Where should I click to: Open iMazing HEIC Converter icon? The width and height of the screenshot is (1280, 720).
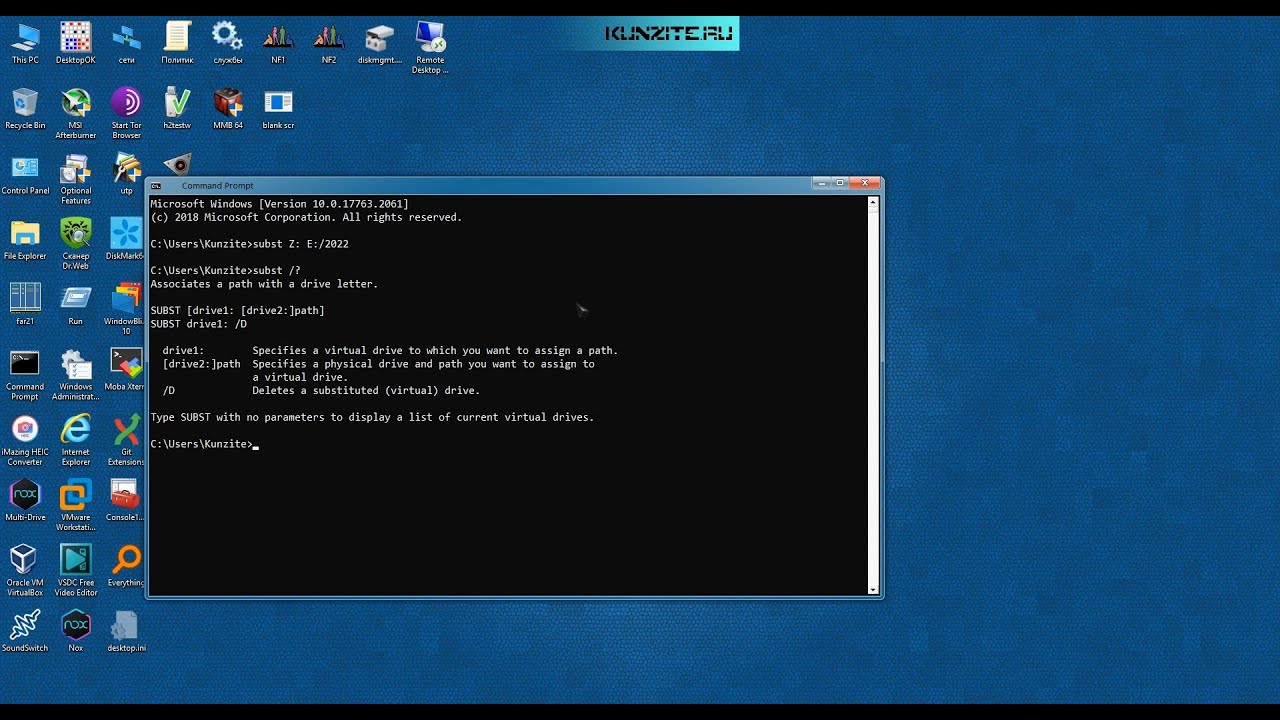pyautogui.click(x=25, y=440)
